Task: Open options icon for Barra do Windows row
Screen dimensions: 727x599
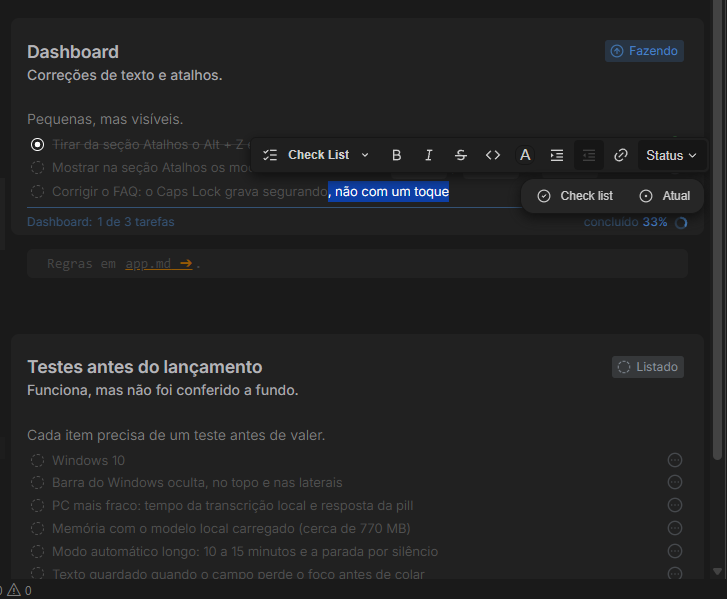Action: (675, 482)
